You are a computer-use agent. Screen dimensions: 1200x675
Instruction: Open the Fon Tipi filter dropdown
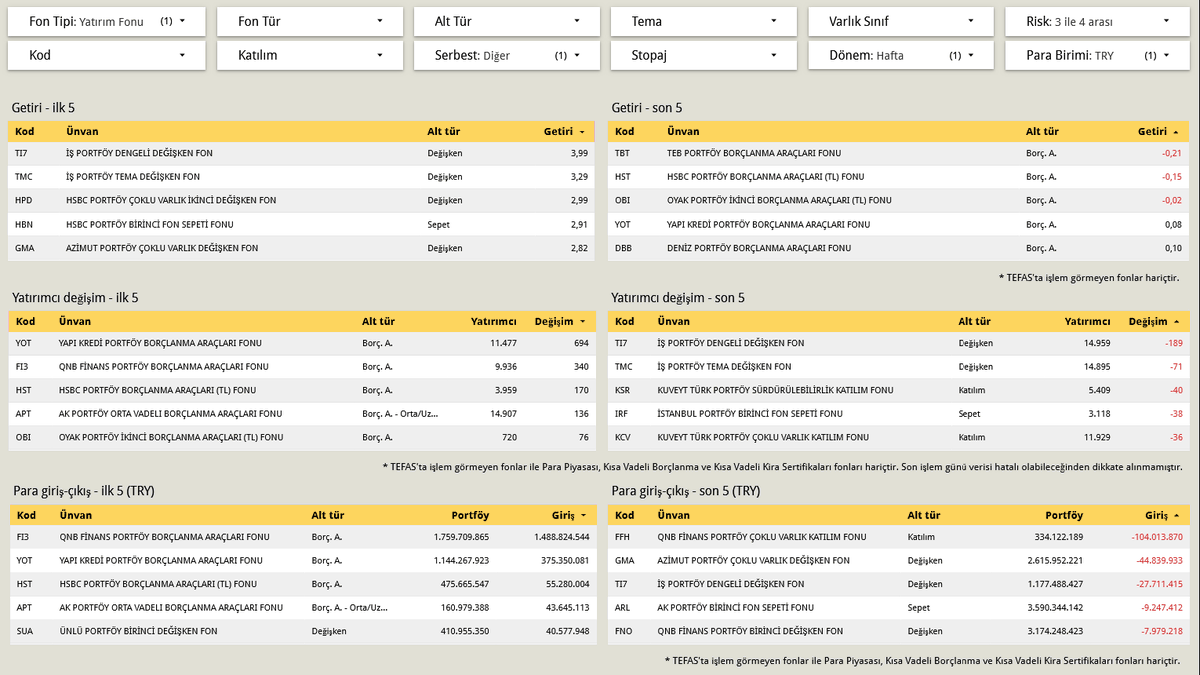coord(106,21)
